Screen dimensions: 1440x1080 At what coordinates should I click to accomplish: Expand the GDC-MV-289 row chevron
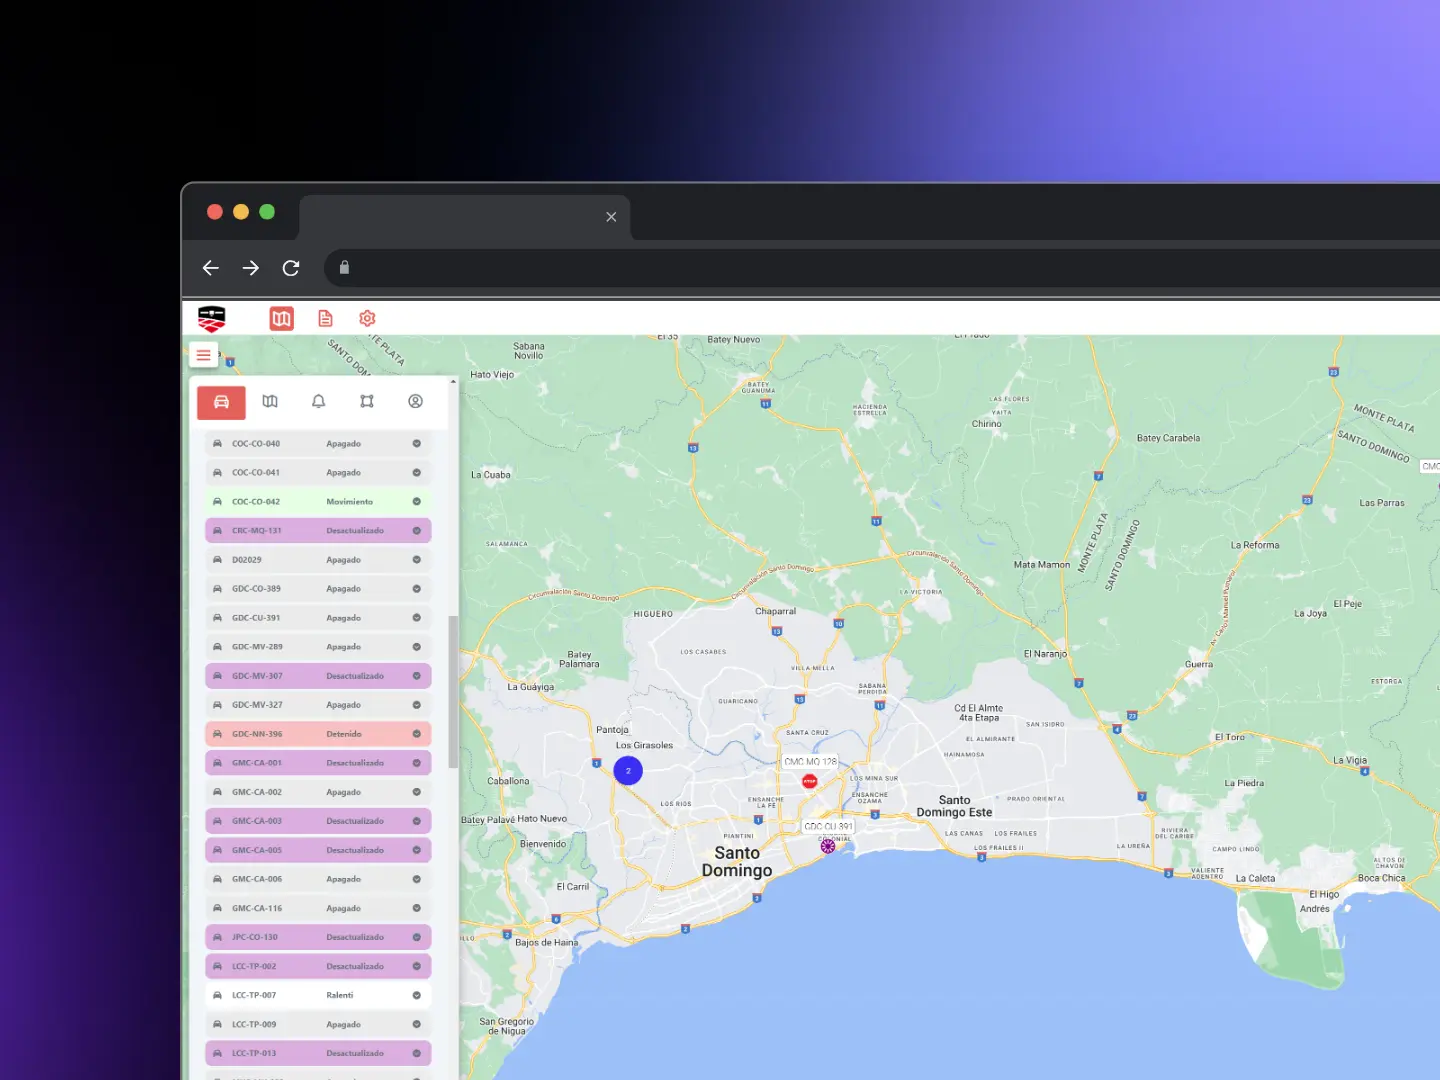417,647
